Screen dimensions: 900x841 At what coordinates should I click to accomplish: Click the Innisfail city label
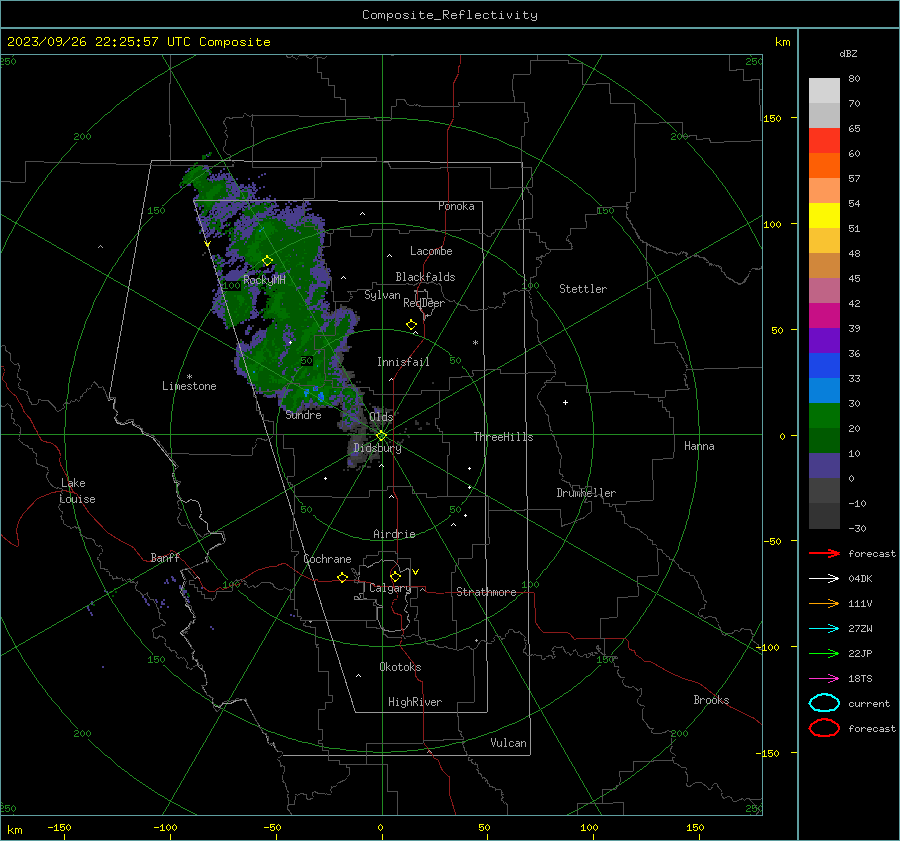point(403,362)
